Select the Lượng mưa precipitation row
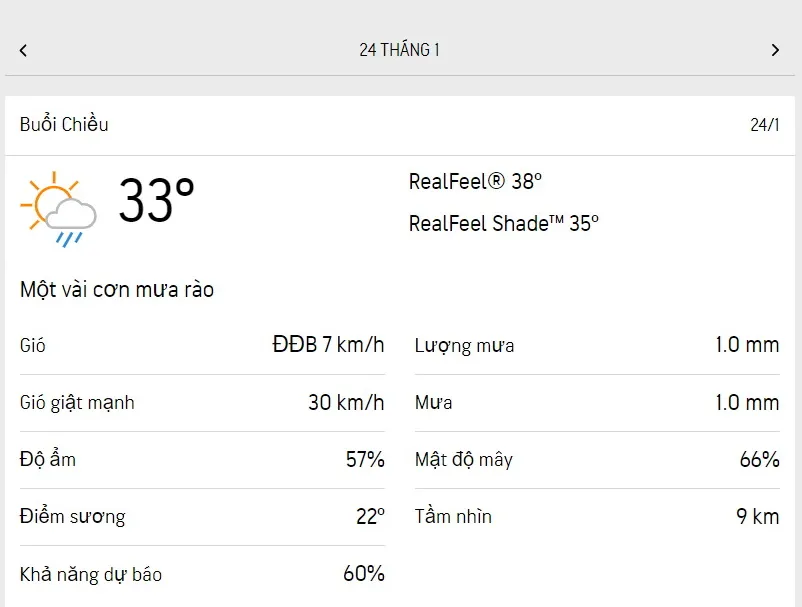 coord(596,346)
